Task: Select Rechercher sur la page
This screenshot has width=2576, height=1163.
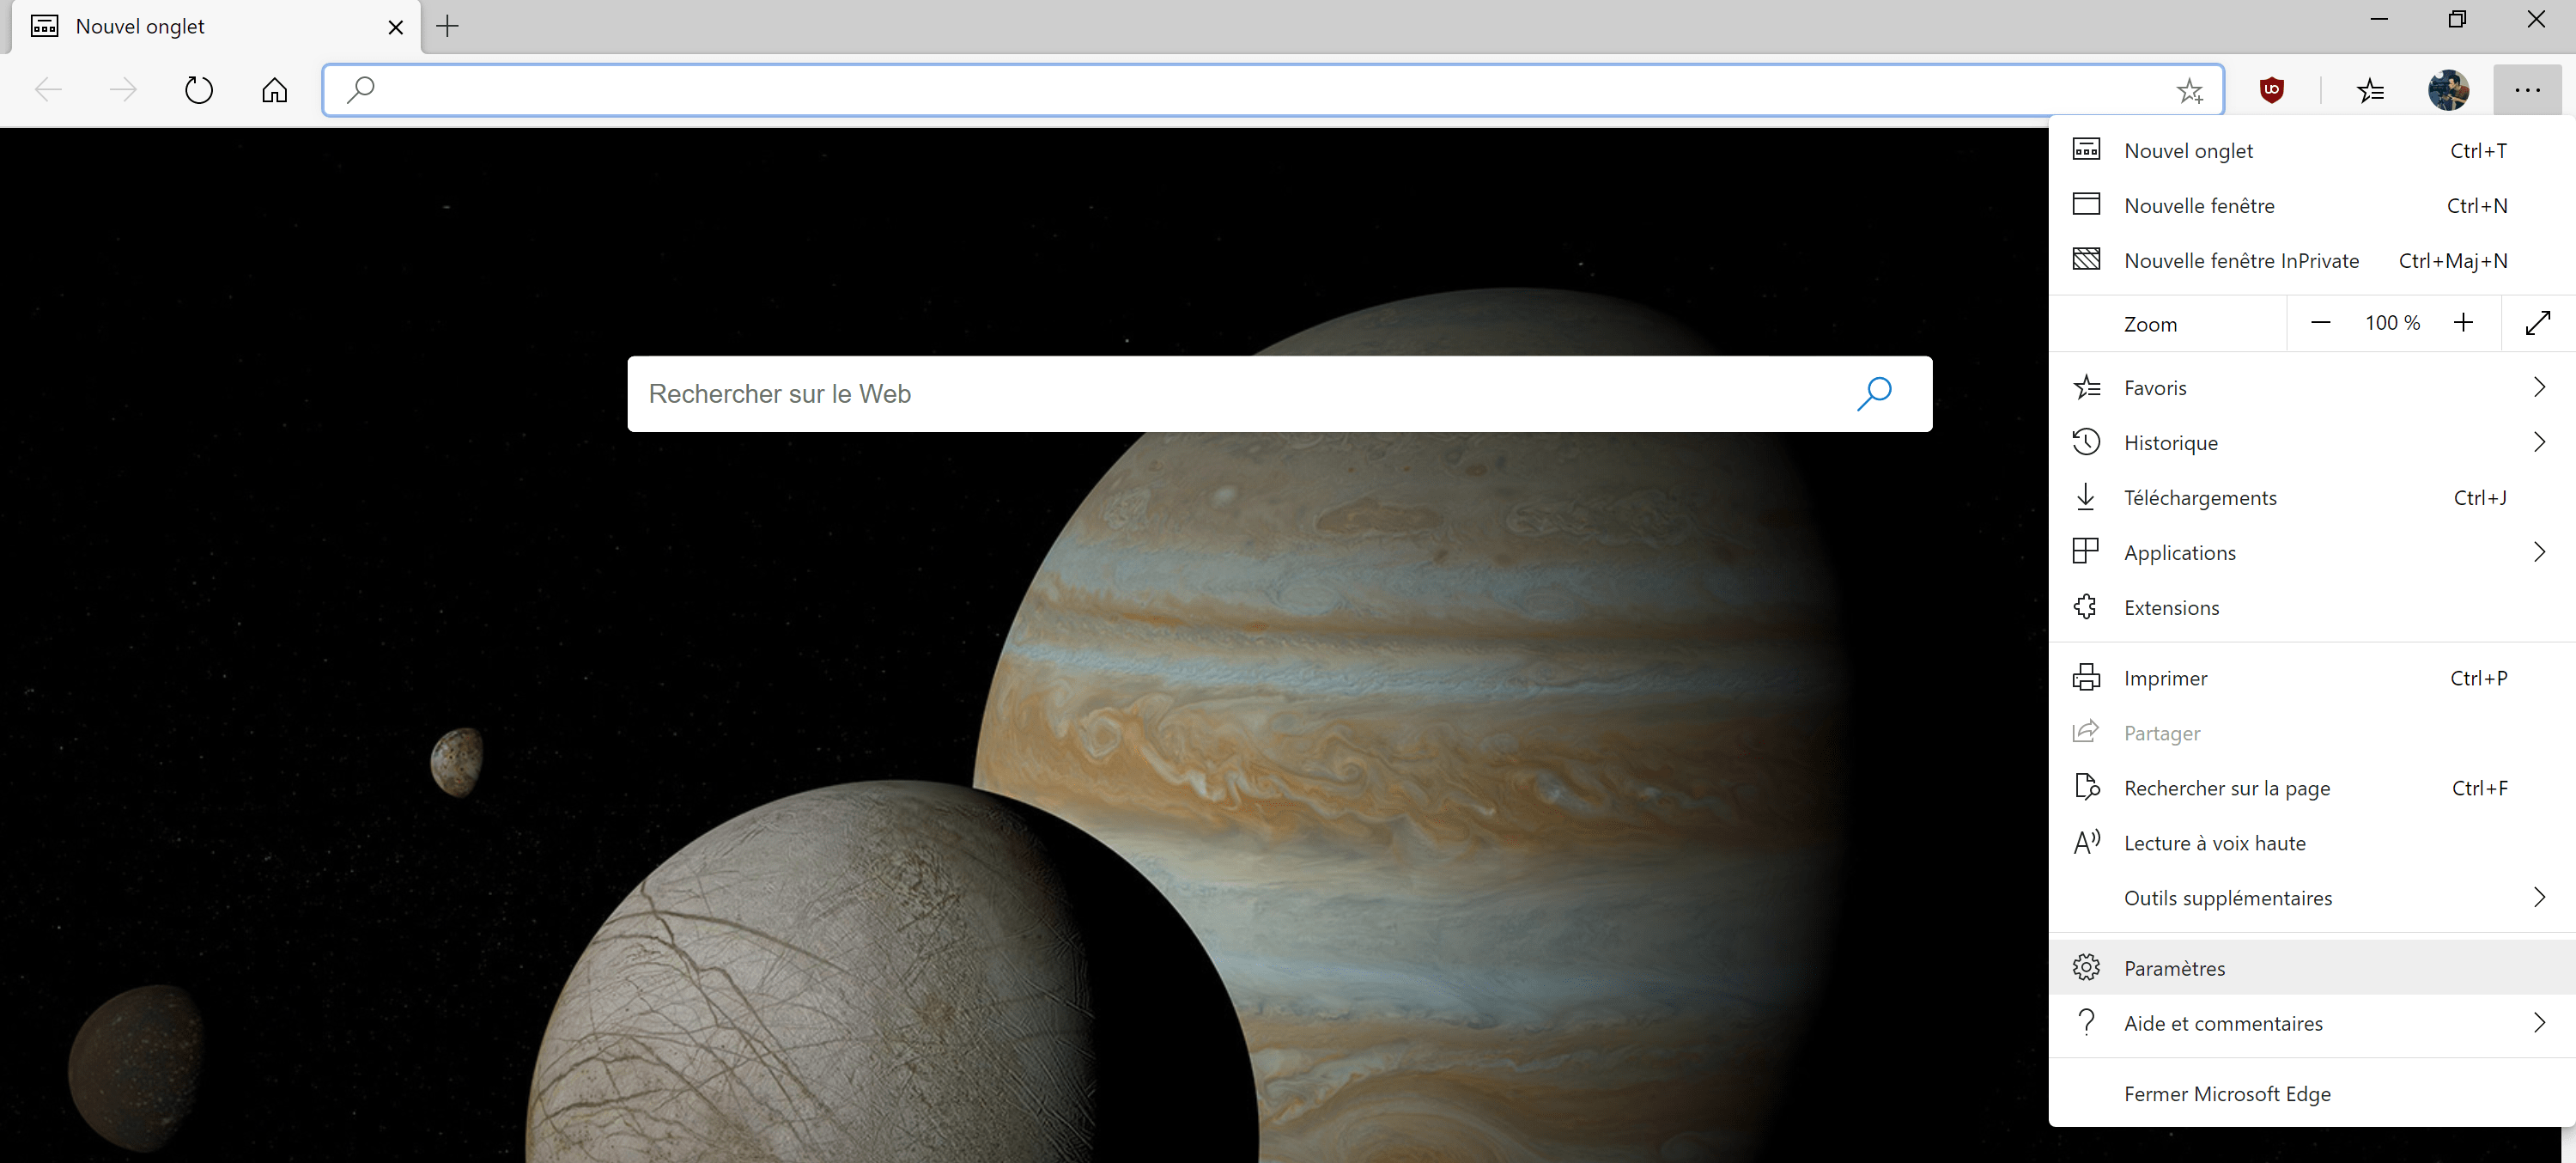Action: [2312, 788]
